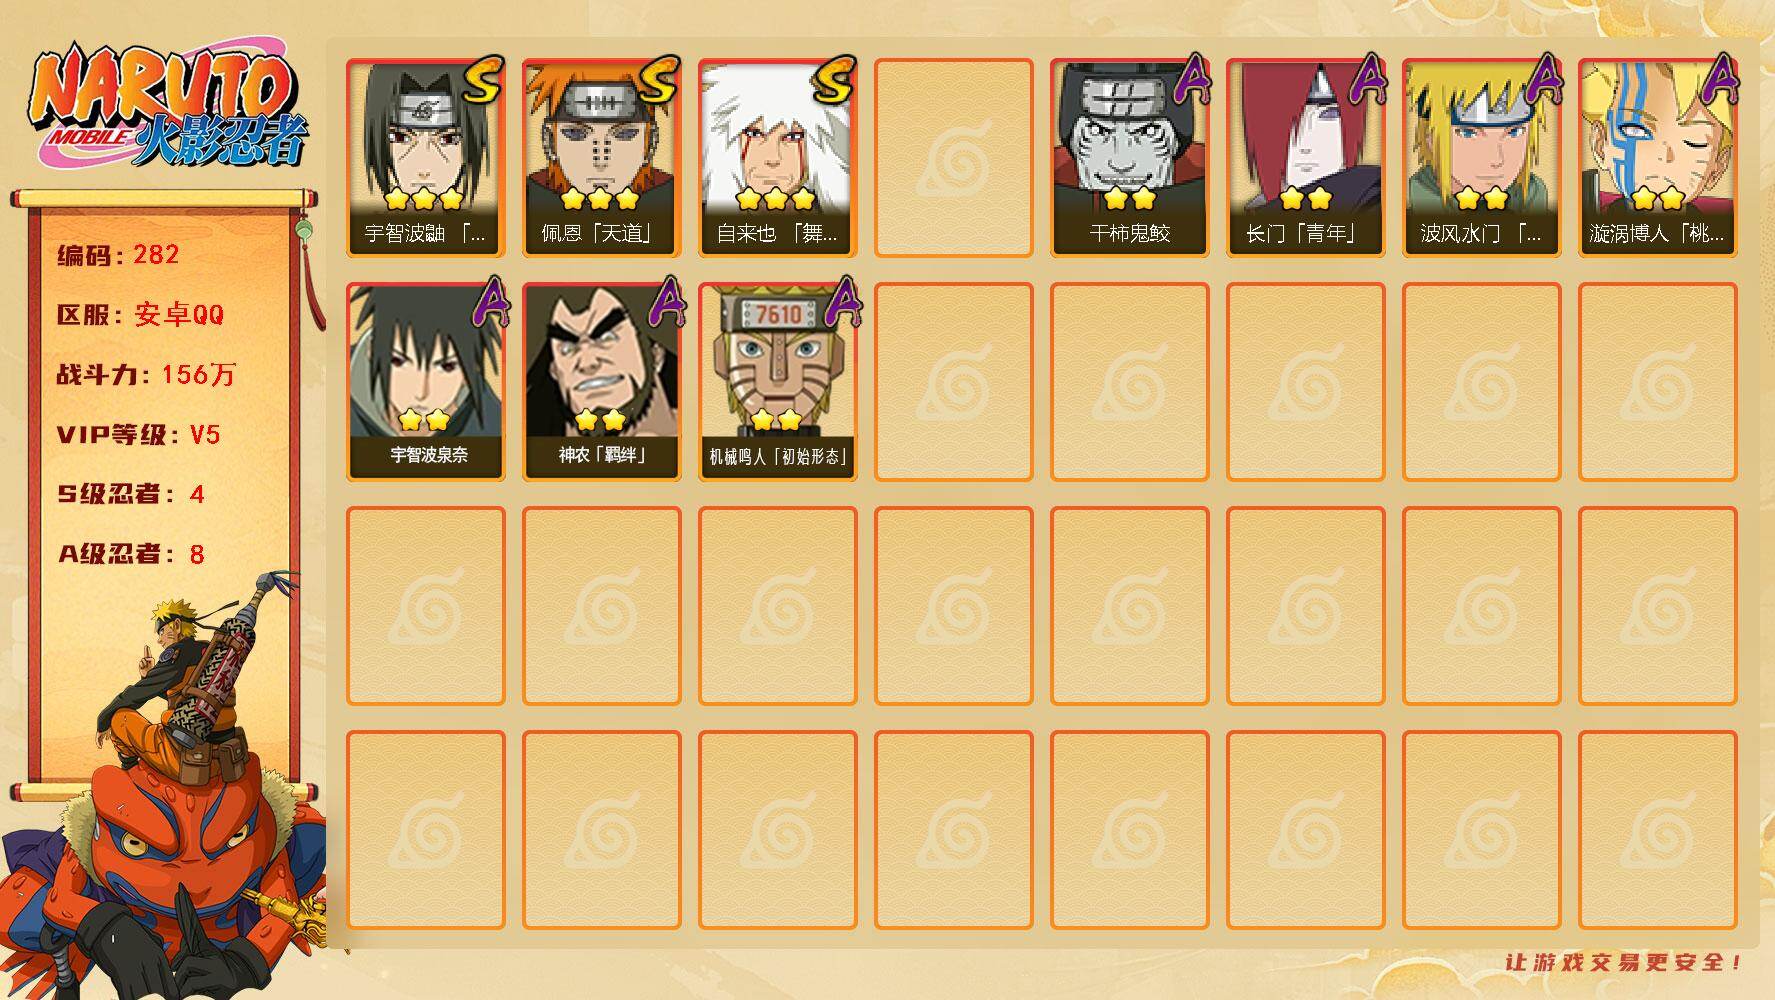1775x1000 pixels.
Task: Click the empty slot between 自来也 and 干柿鬼鲛
Action: point(954,158)
